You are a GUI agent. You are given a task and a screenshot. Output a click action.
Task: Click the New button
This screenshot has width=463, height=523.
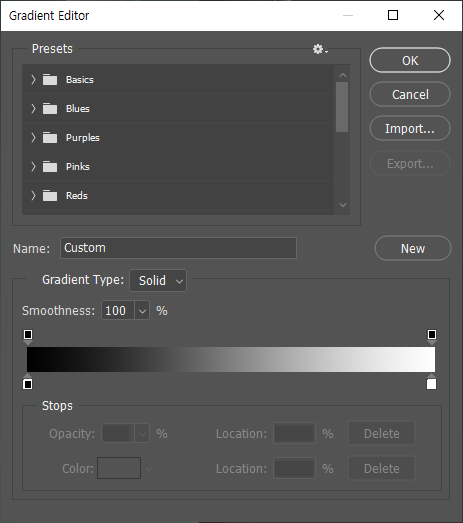413,248
